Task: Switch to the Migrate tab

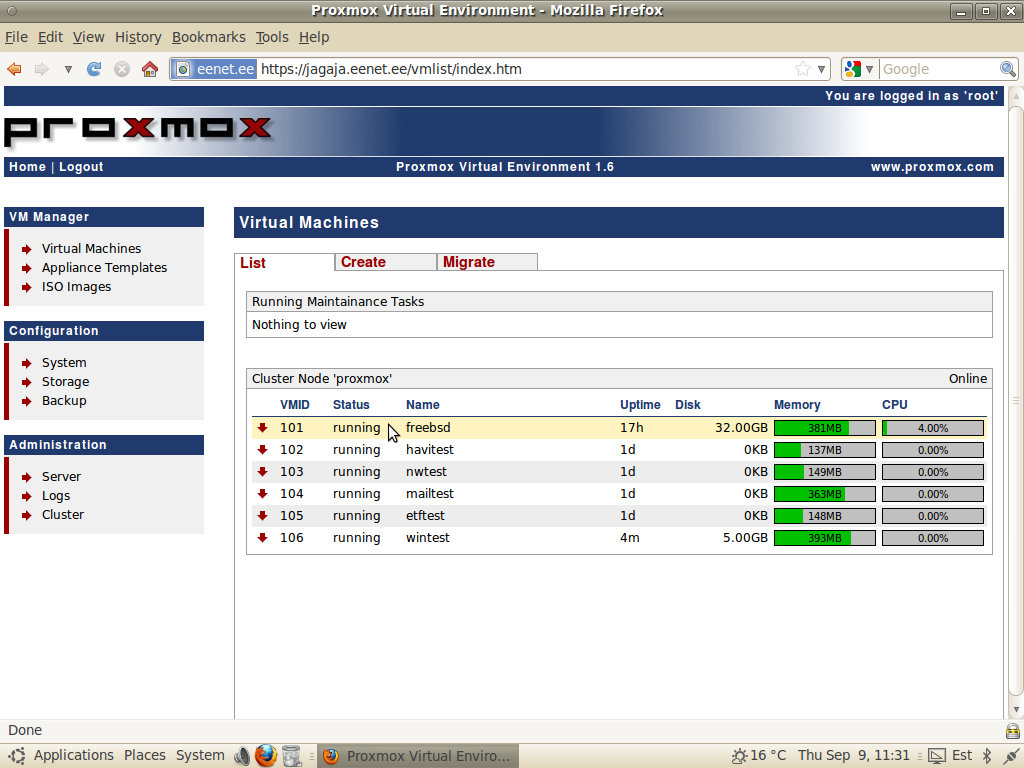Action: 487,262
